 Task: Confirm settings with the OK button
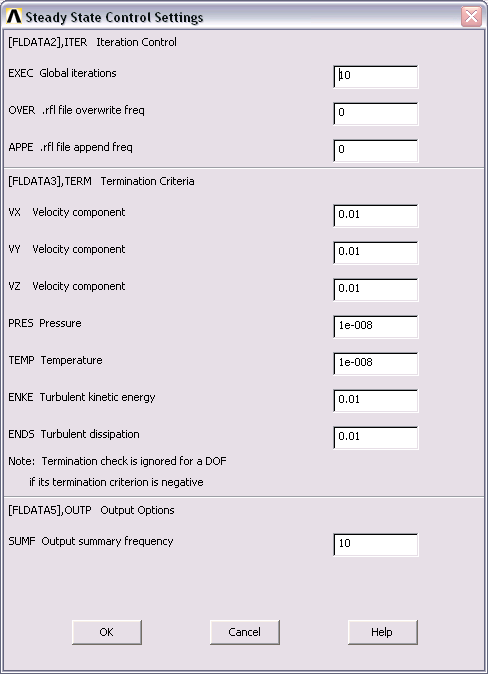point(107,632)
